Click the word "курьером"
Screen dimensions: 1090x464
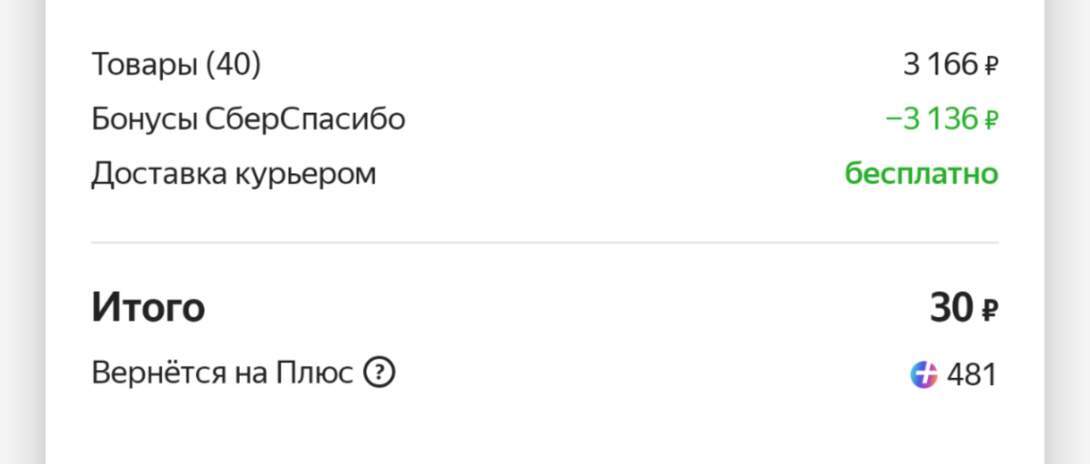[305, 174]
